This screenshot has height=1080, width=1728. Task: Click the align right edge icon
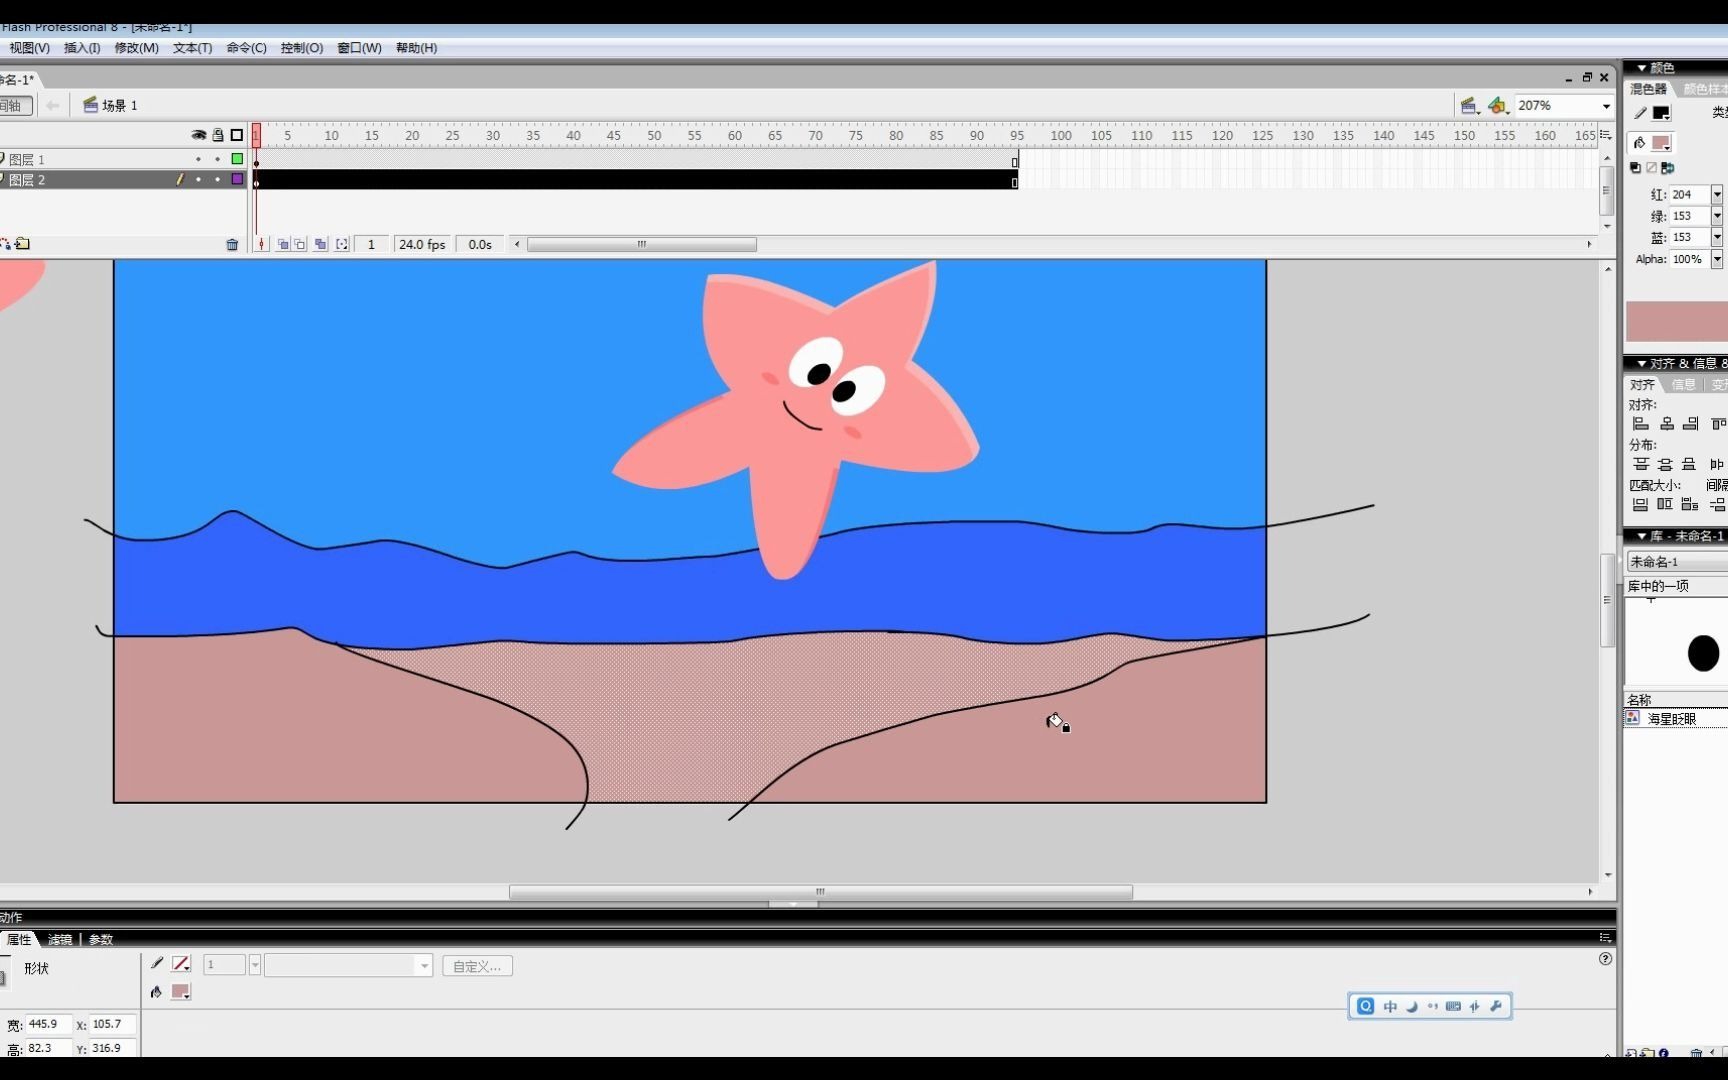click(x=1691, y=424)
